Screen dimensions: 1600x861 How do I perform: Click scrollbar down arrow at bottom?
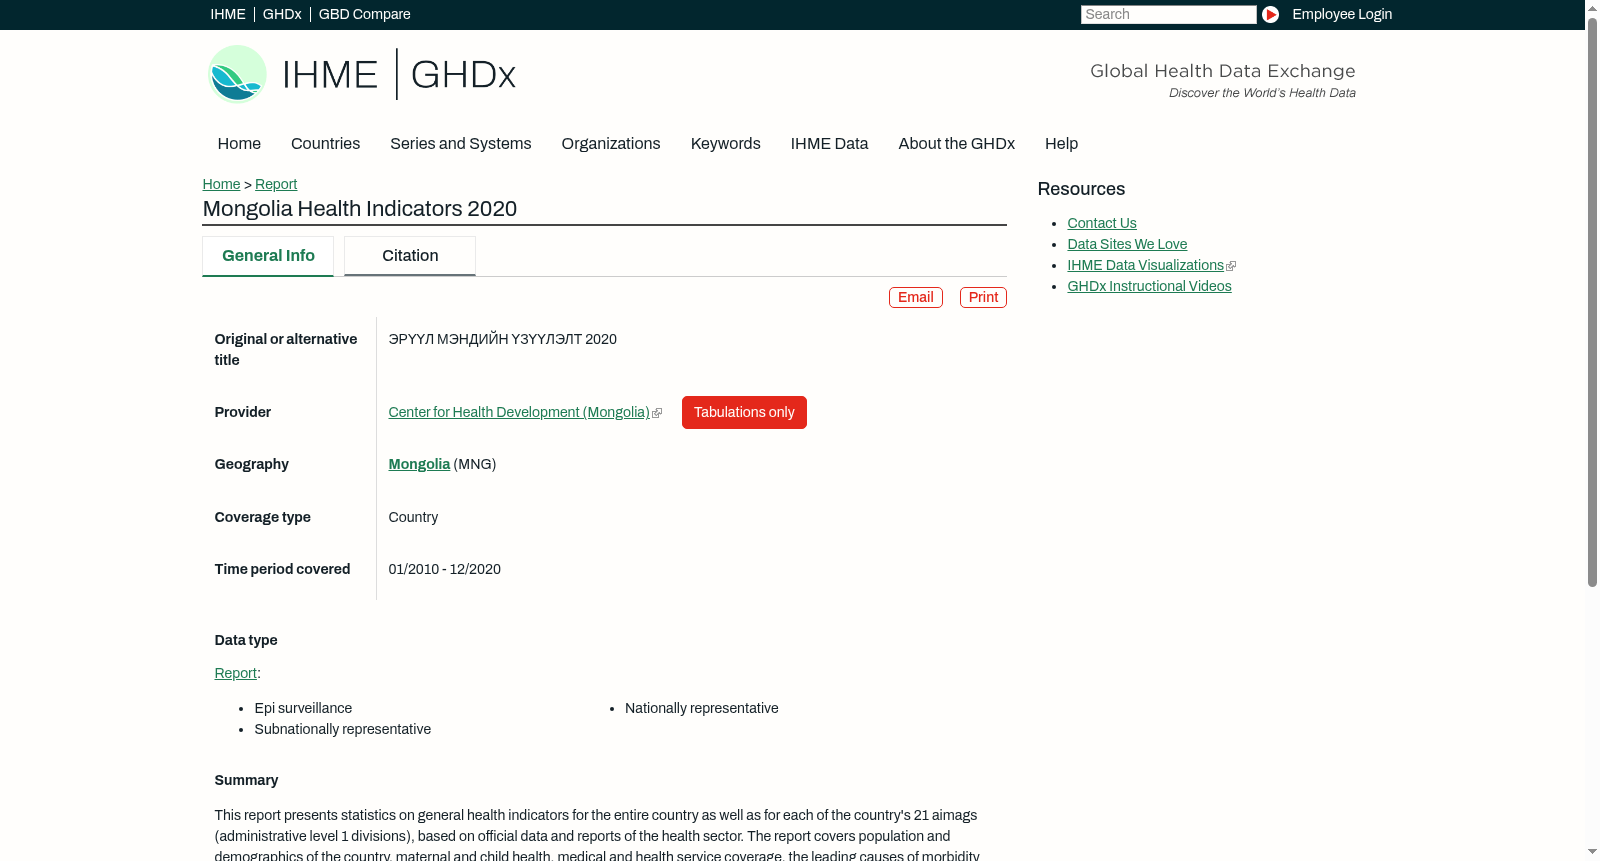point(1592,853)
